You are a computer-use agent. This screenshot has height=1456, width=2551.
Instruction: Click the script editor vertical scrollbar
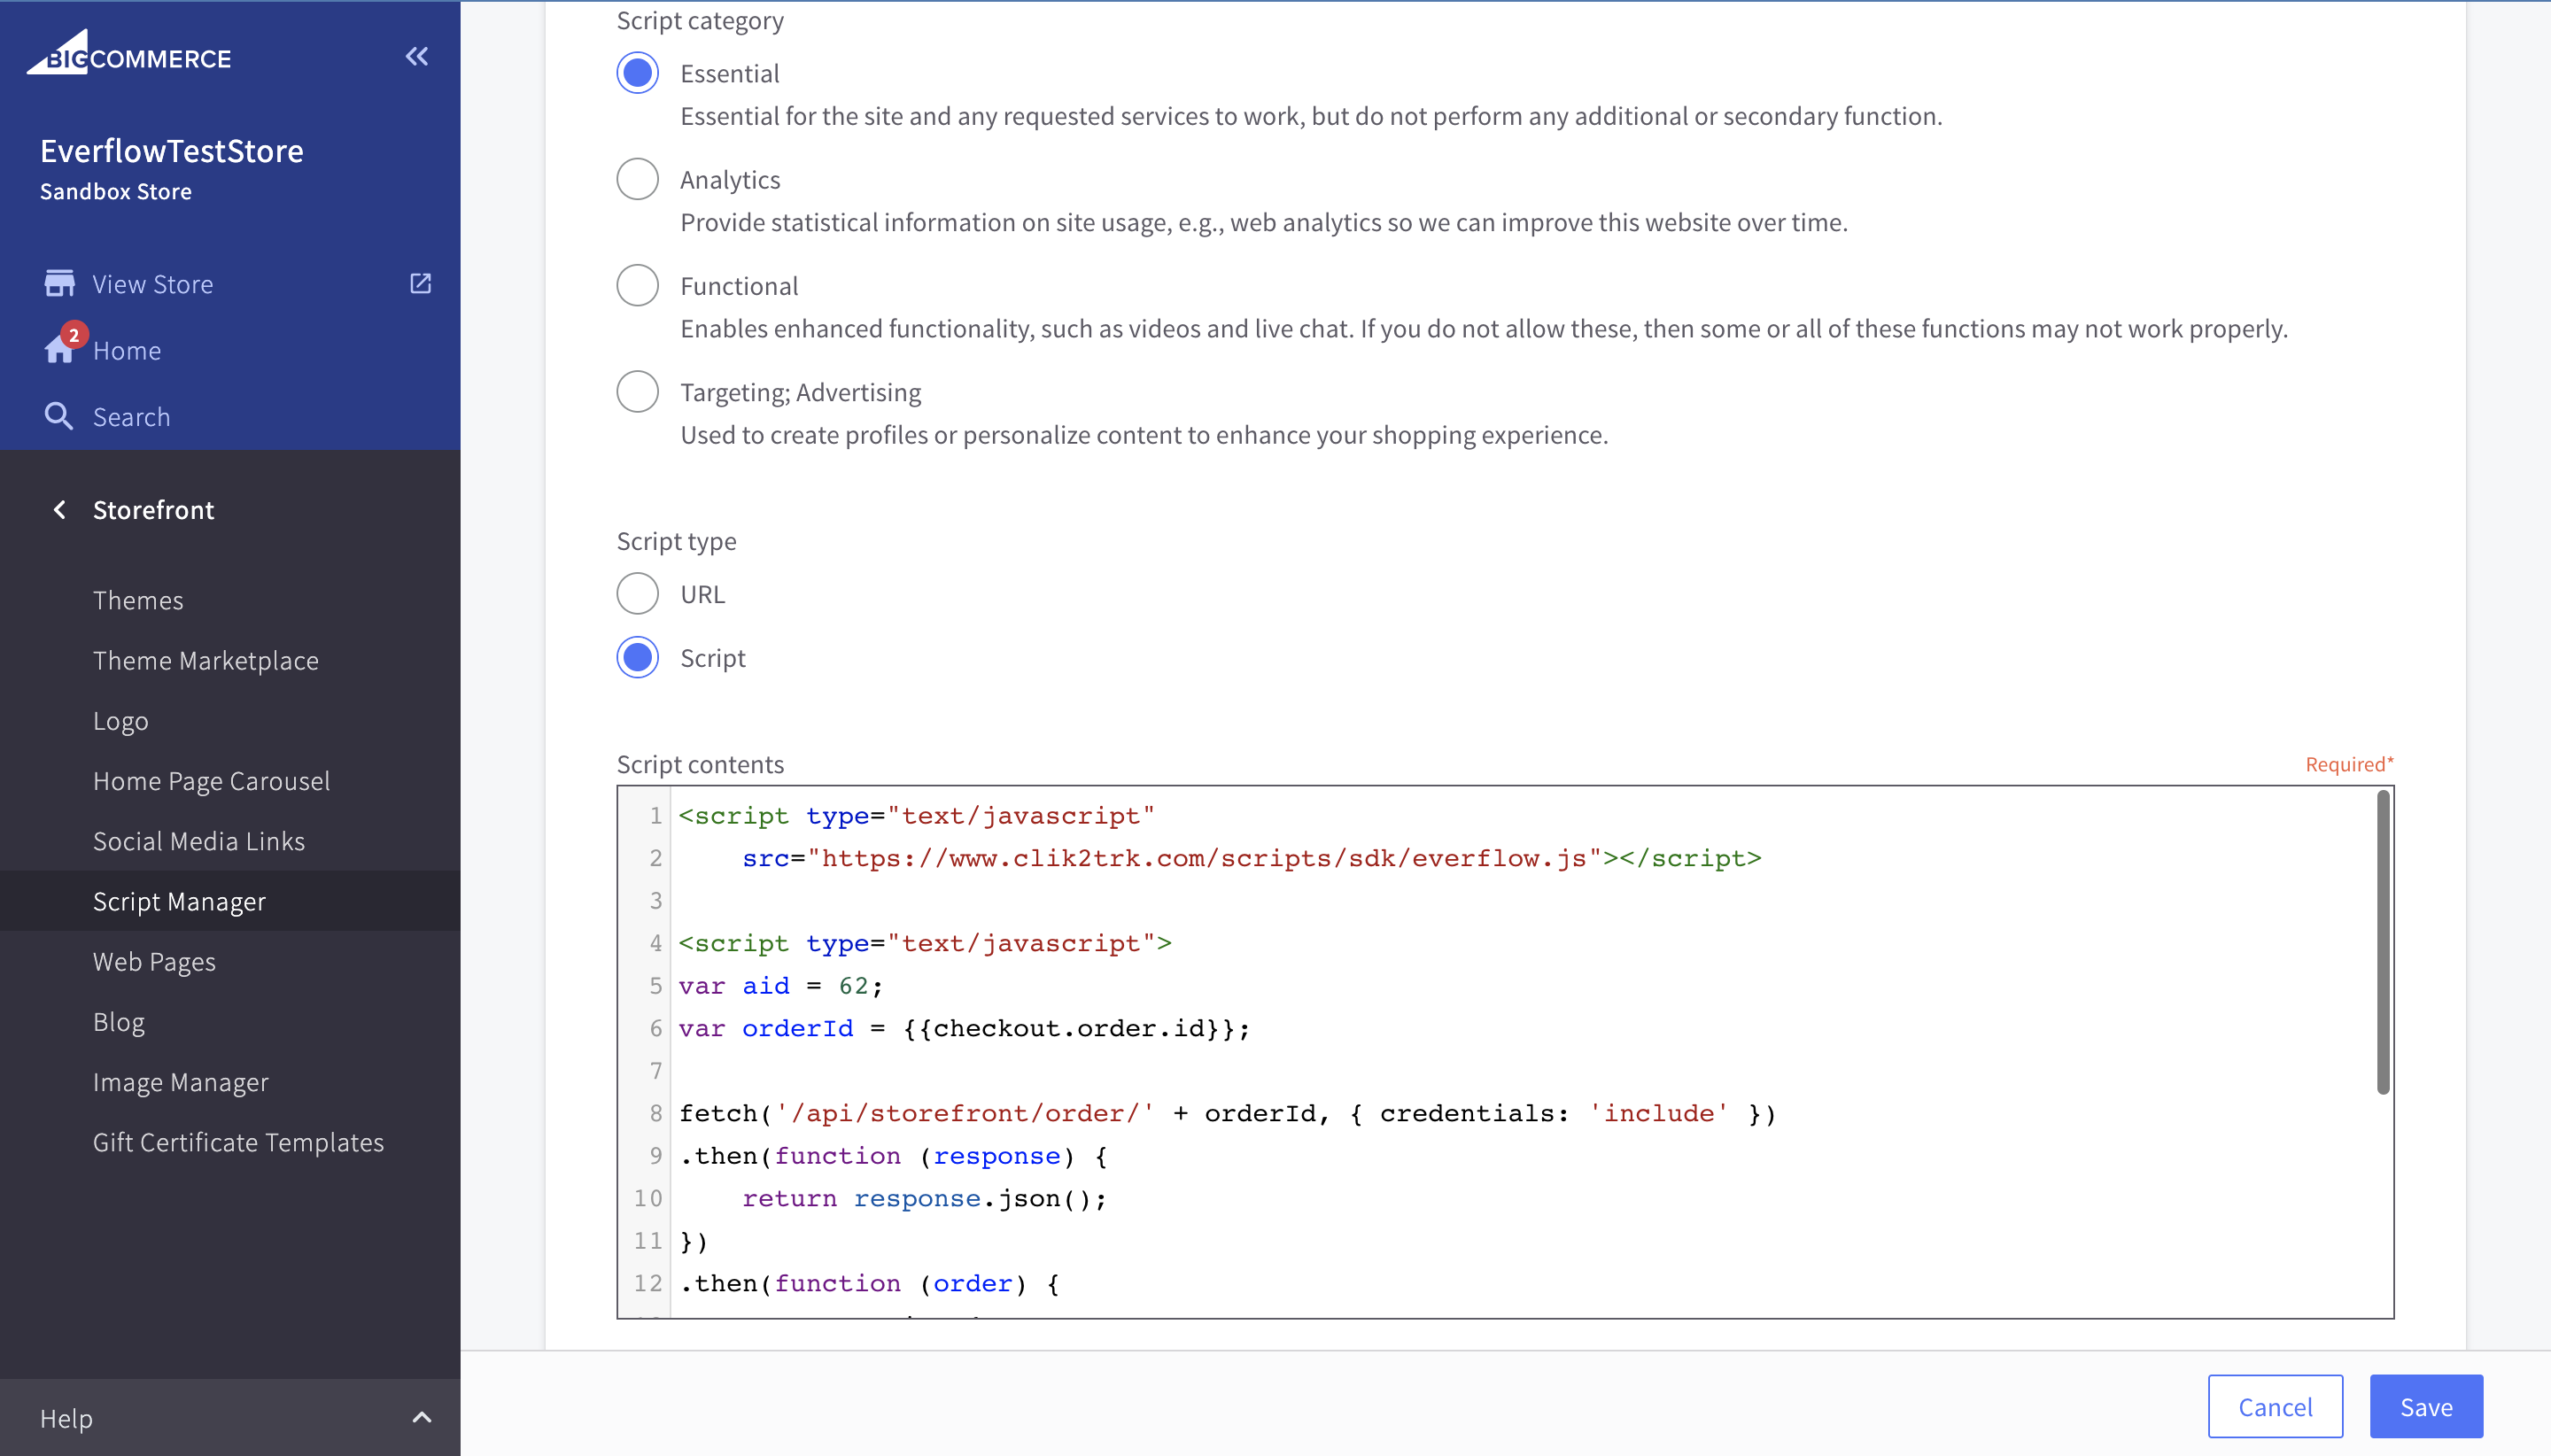pos(2383,942)
